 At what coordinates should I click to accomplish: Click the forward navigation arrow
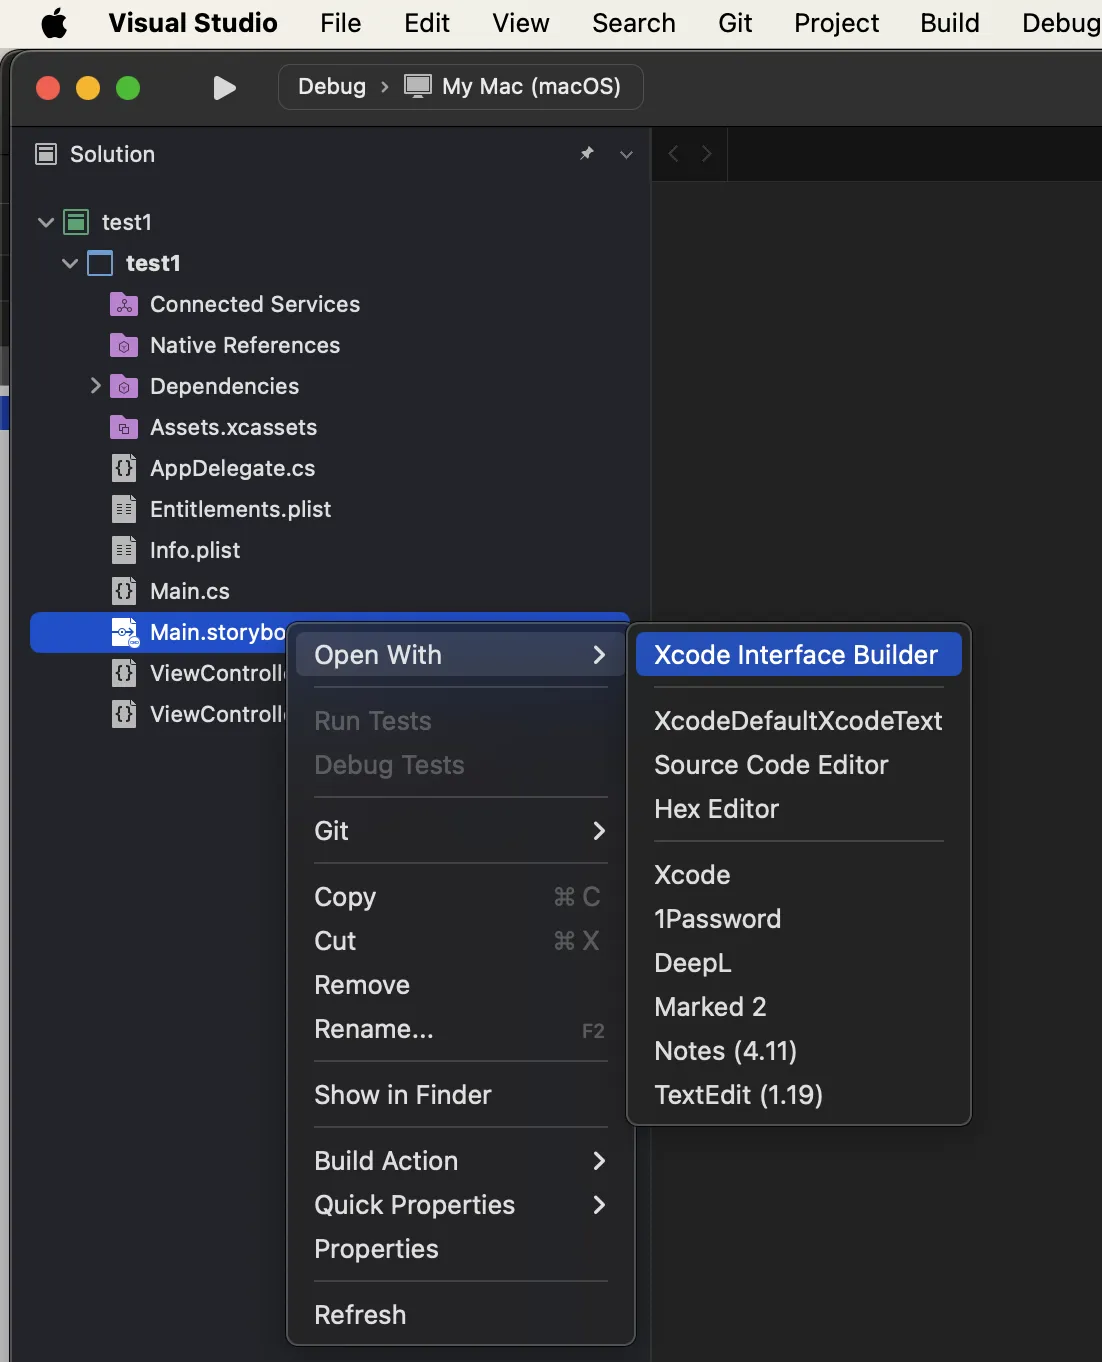coord(706,154)
